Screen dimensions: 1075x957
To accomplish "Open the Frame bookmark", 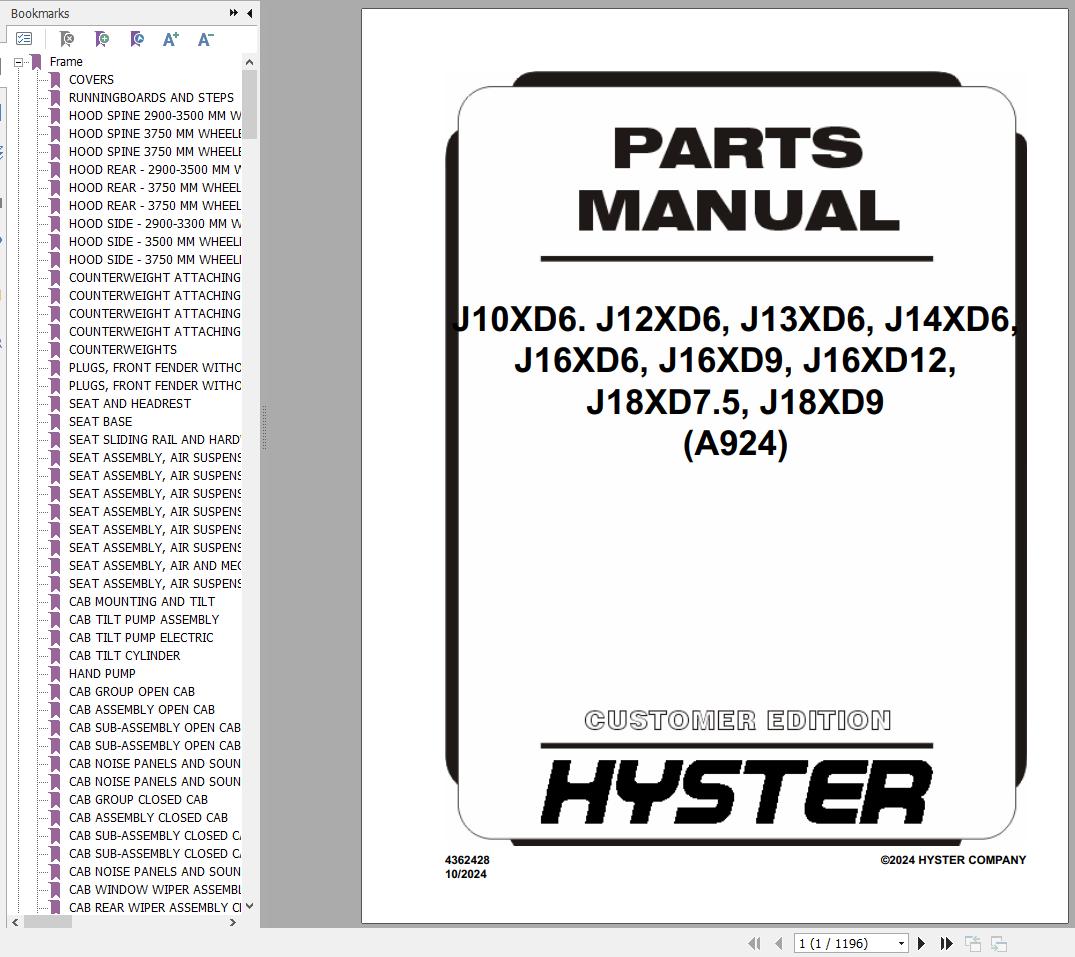I will [x=66, y=62].
